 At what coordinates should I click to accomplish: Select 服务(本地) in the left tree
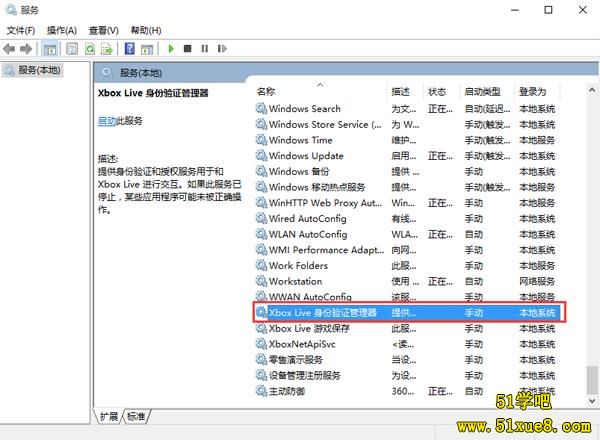point(39,70)
